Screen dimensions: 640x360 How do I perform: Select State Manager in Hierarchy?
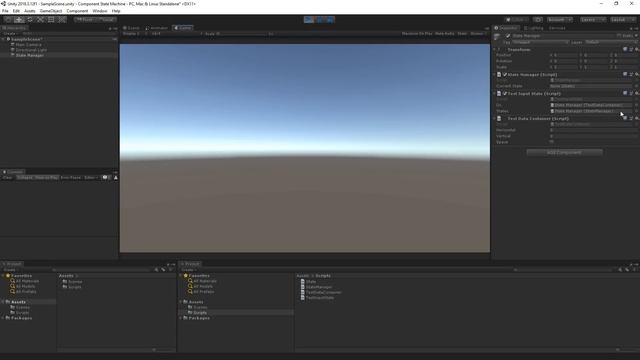coord(29,55)
